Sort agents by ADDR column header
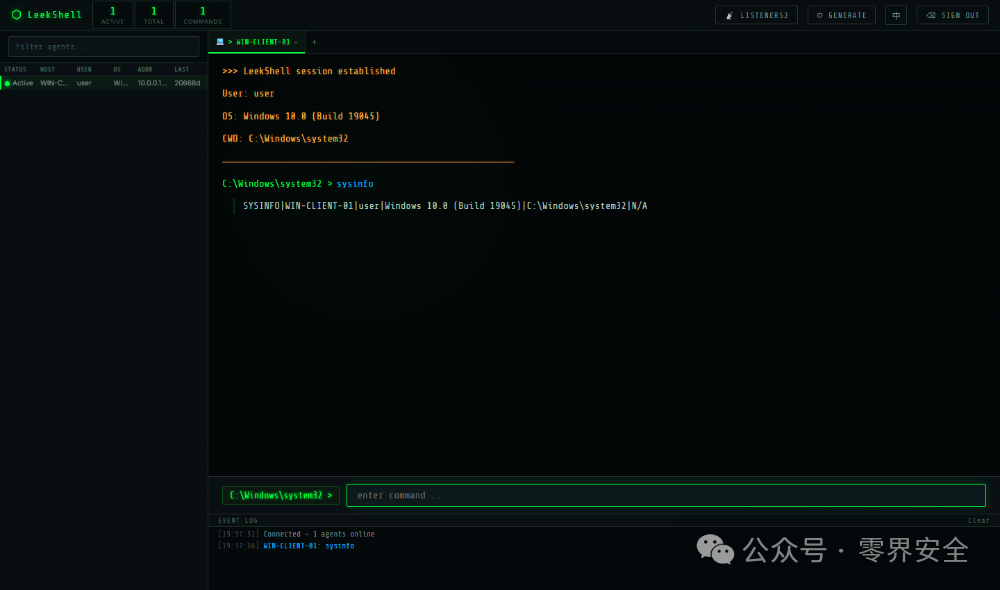The height and width of the screenshot is (590, 1000). pos(145,70)
